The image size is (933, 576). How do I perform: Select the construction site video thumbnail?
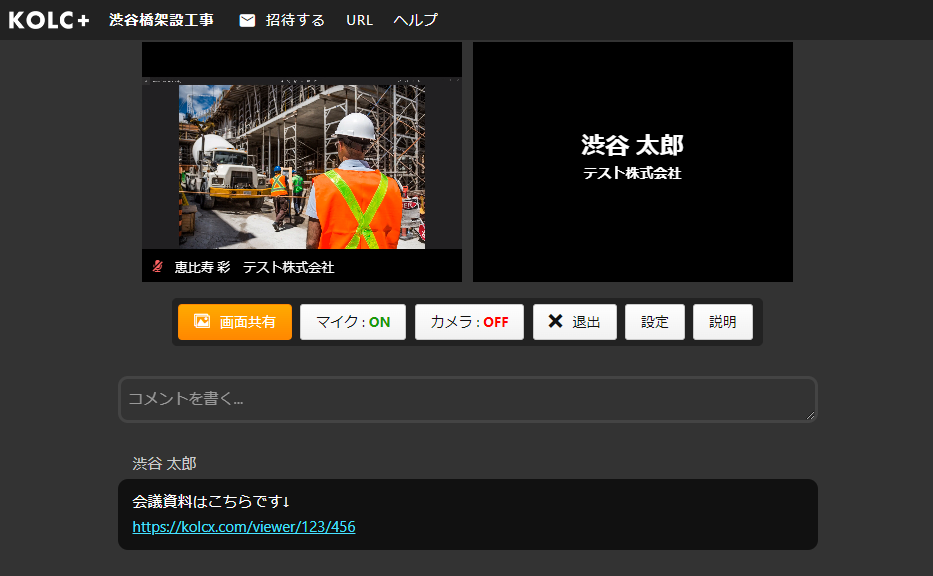coord(301,166)
